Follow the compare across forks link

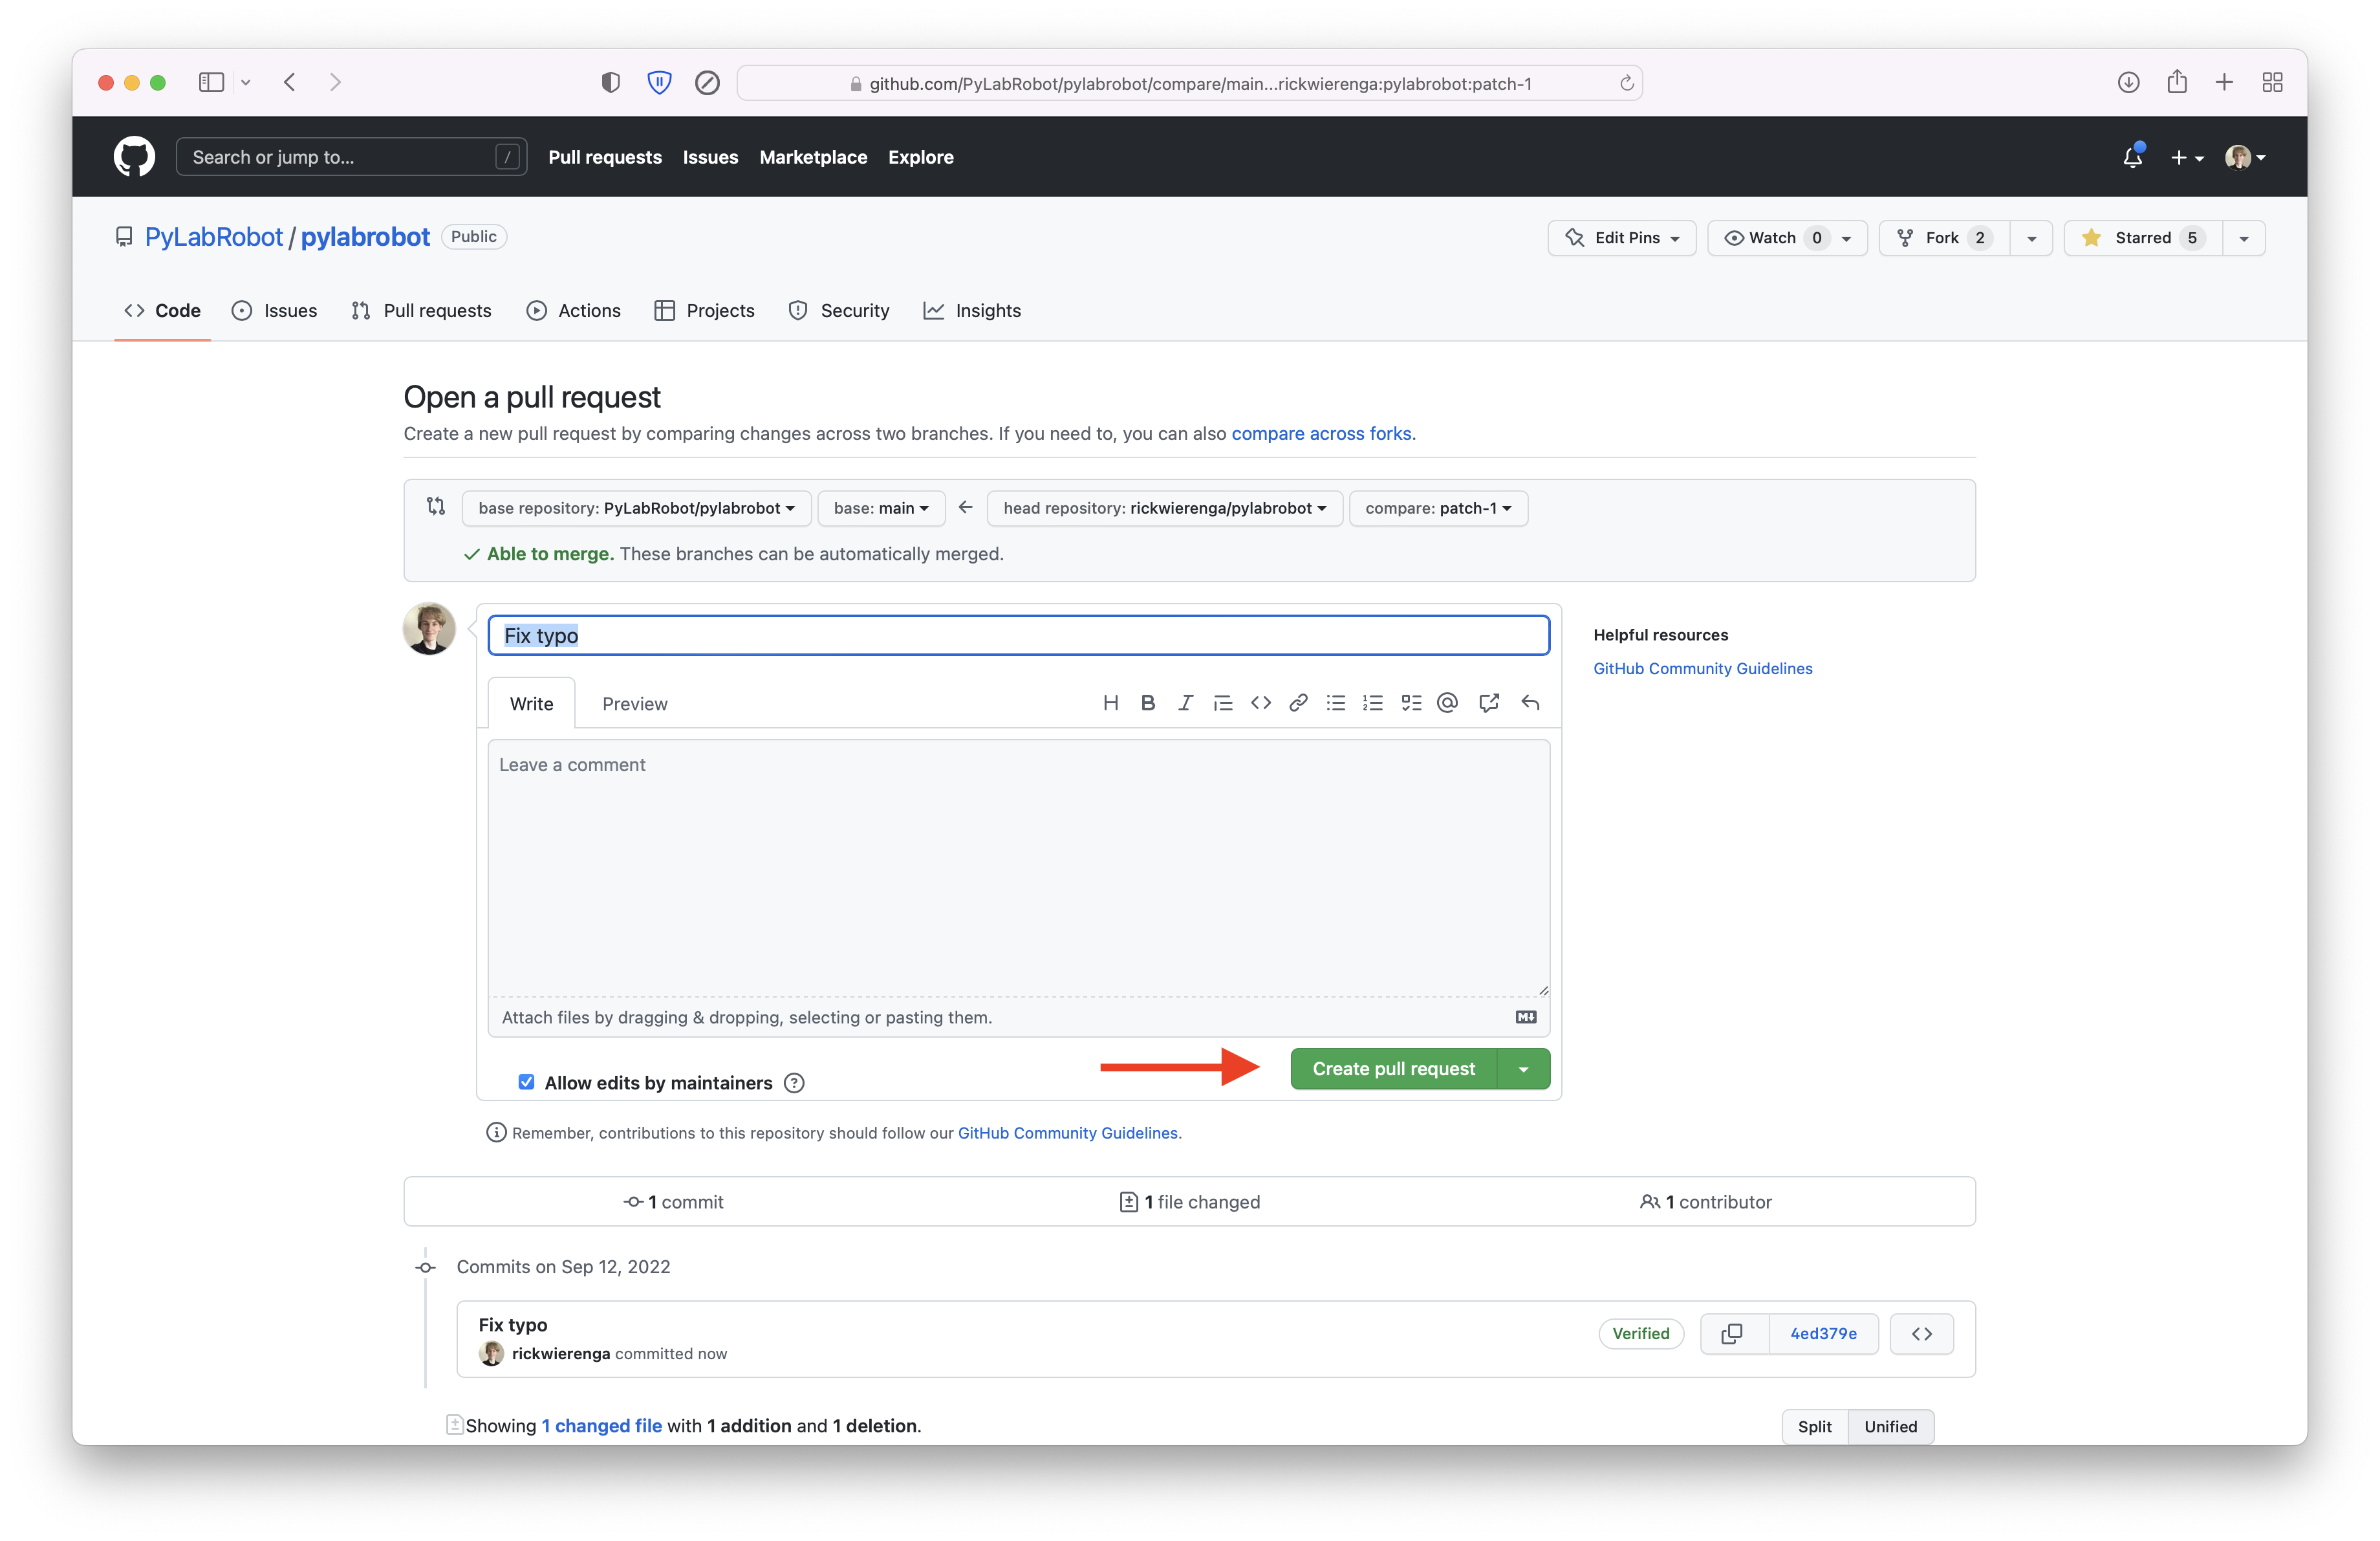[x=1322, y=433]
